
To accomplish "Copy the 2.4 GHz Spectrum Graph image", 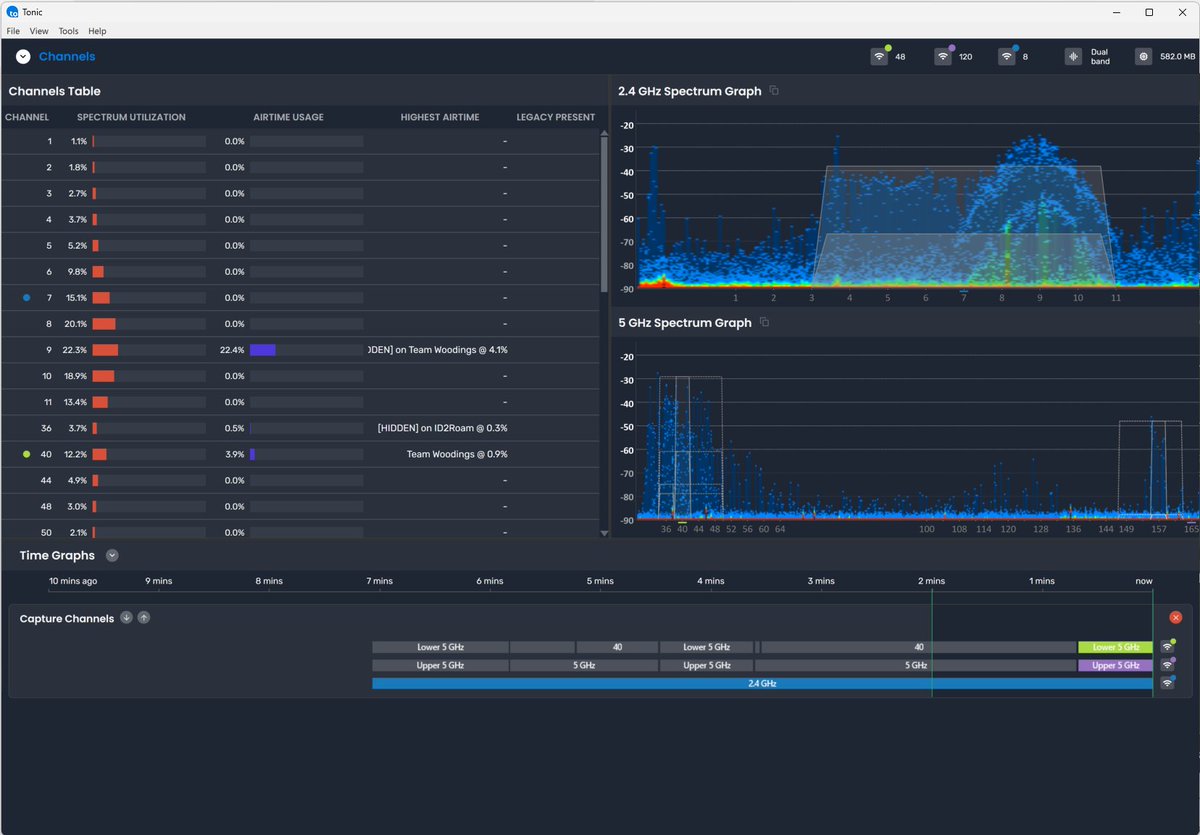I will [x=774, y=91].
